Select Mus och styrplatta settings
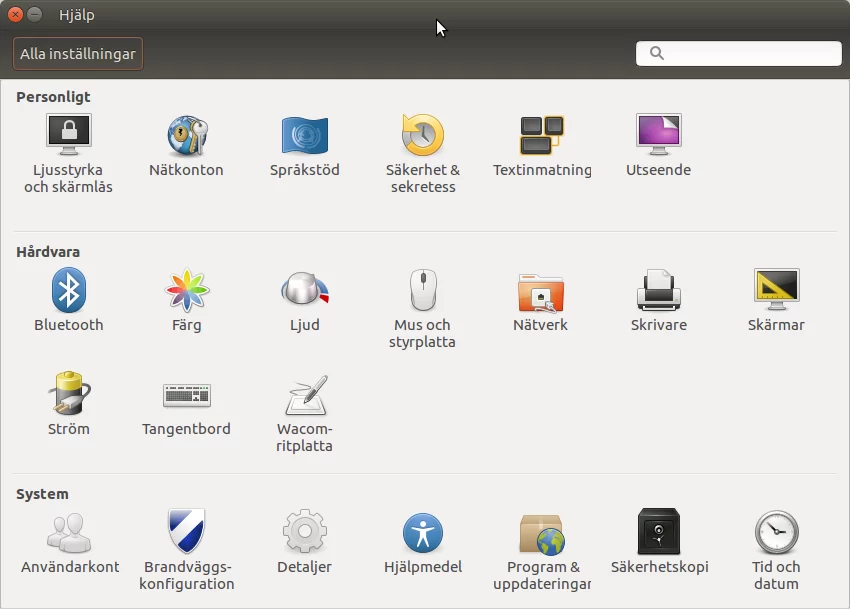This screenshot has height=609, width=850. pos(423,291)
